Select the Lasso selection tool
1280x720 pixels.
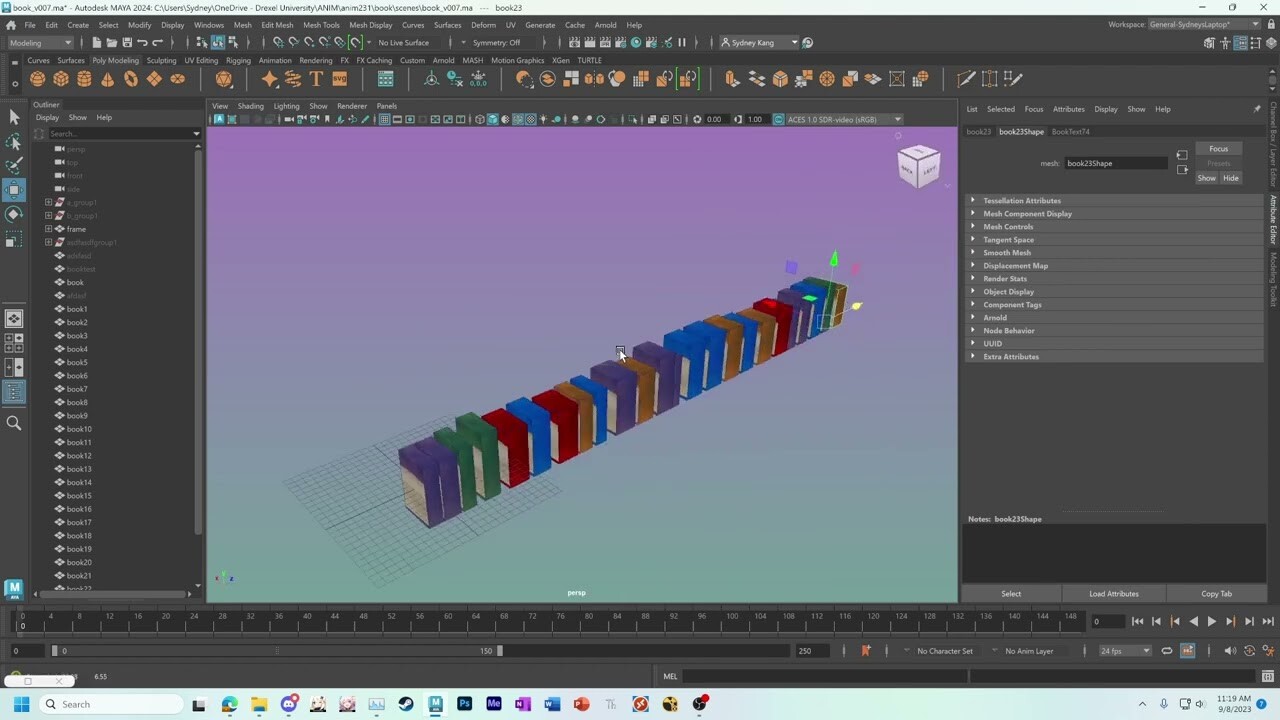[14, 141]
